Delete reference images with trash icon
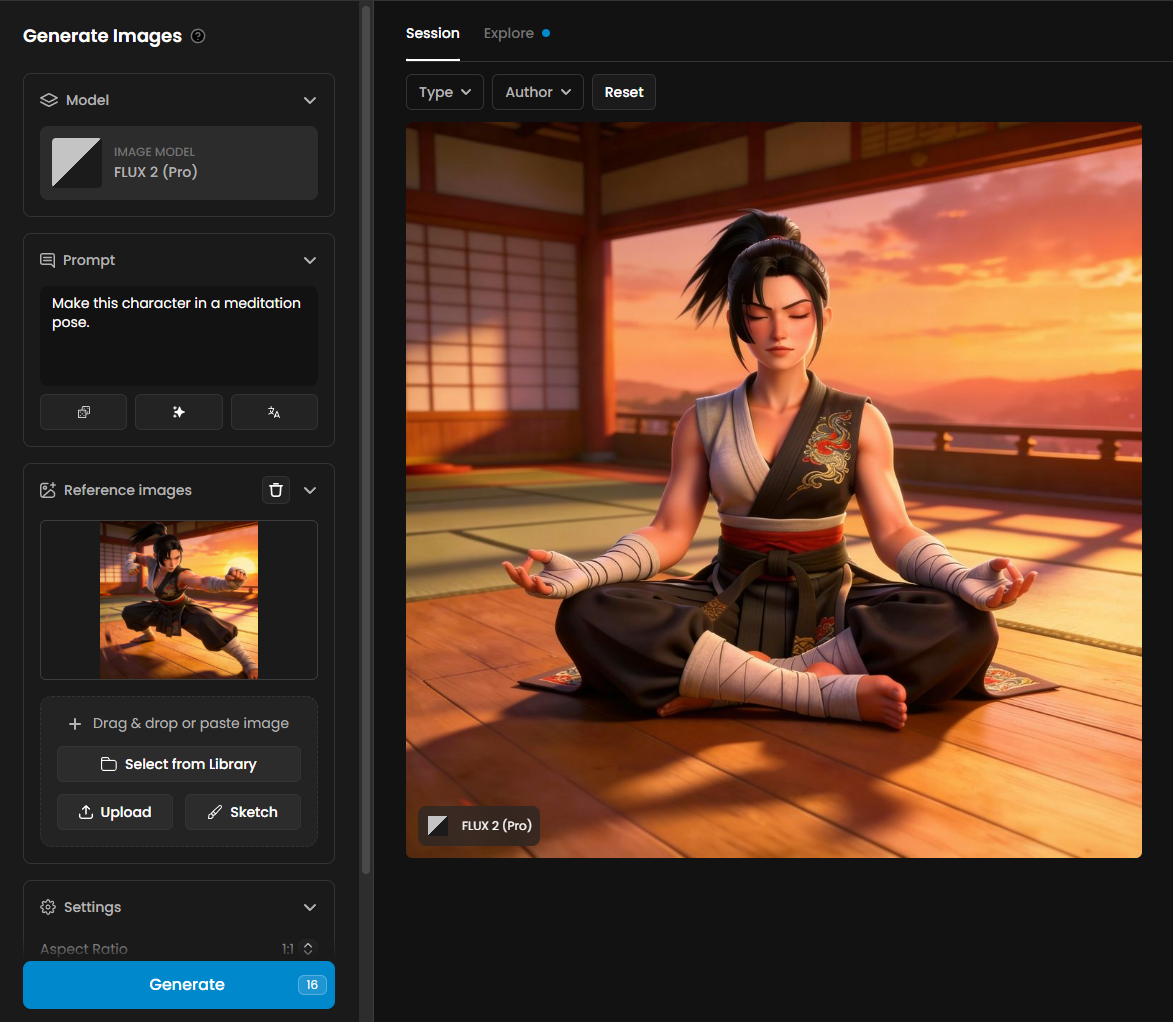1173x1022 pixels. click(x=276, y=490)
